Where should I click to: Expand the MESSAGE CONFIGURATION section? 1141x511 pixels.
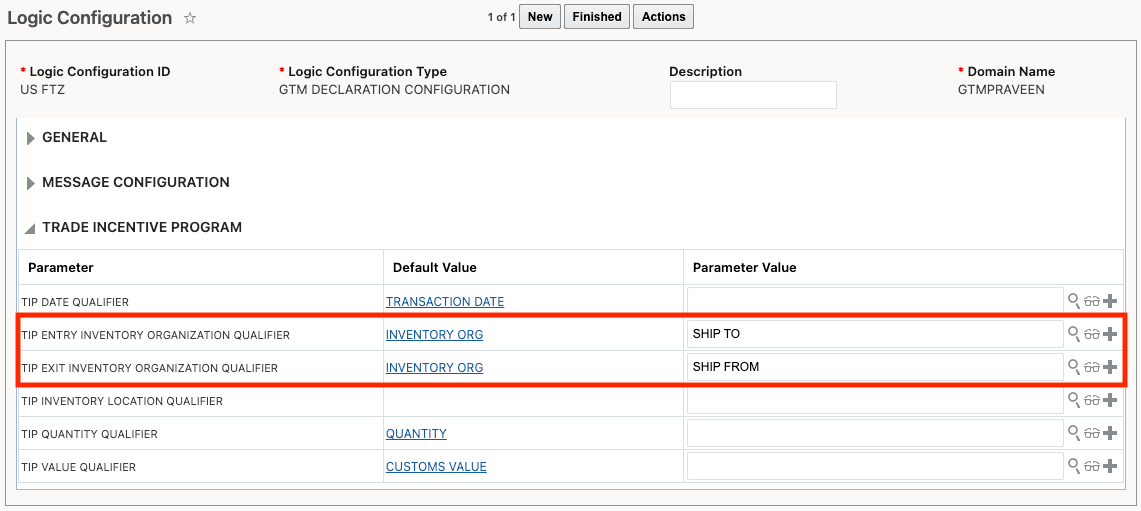pyautogui.click(x=31, y=183)
